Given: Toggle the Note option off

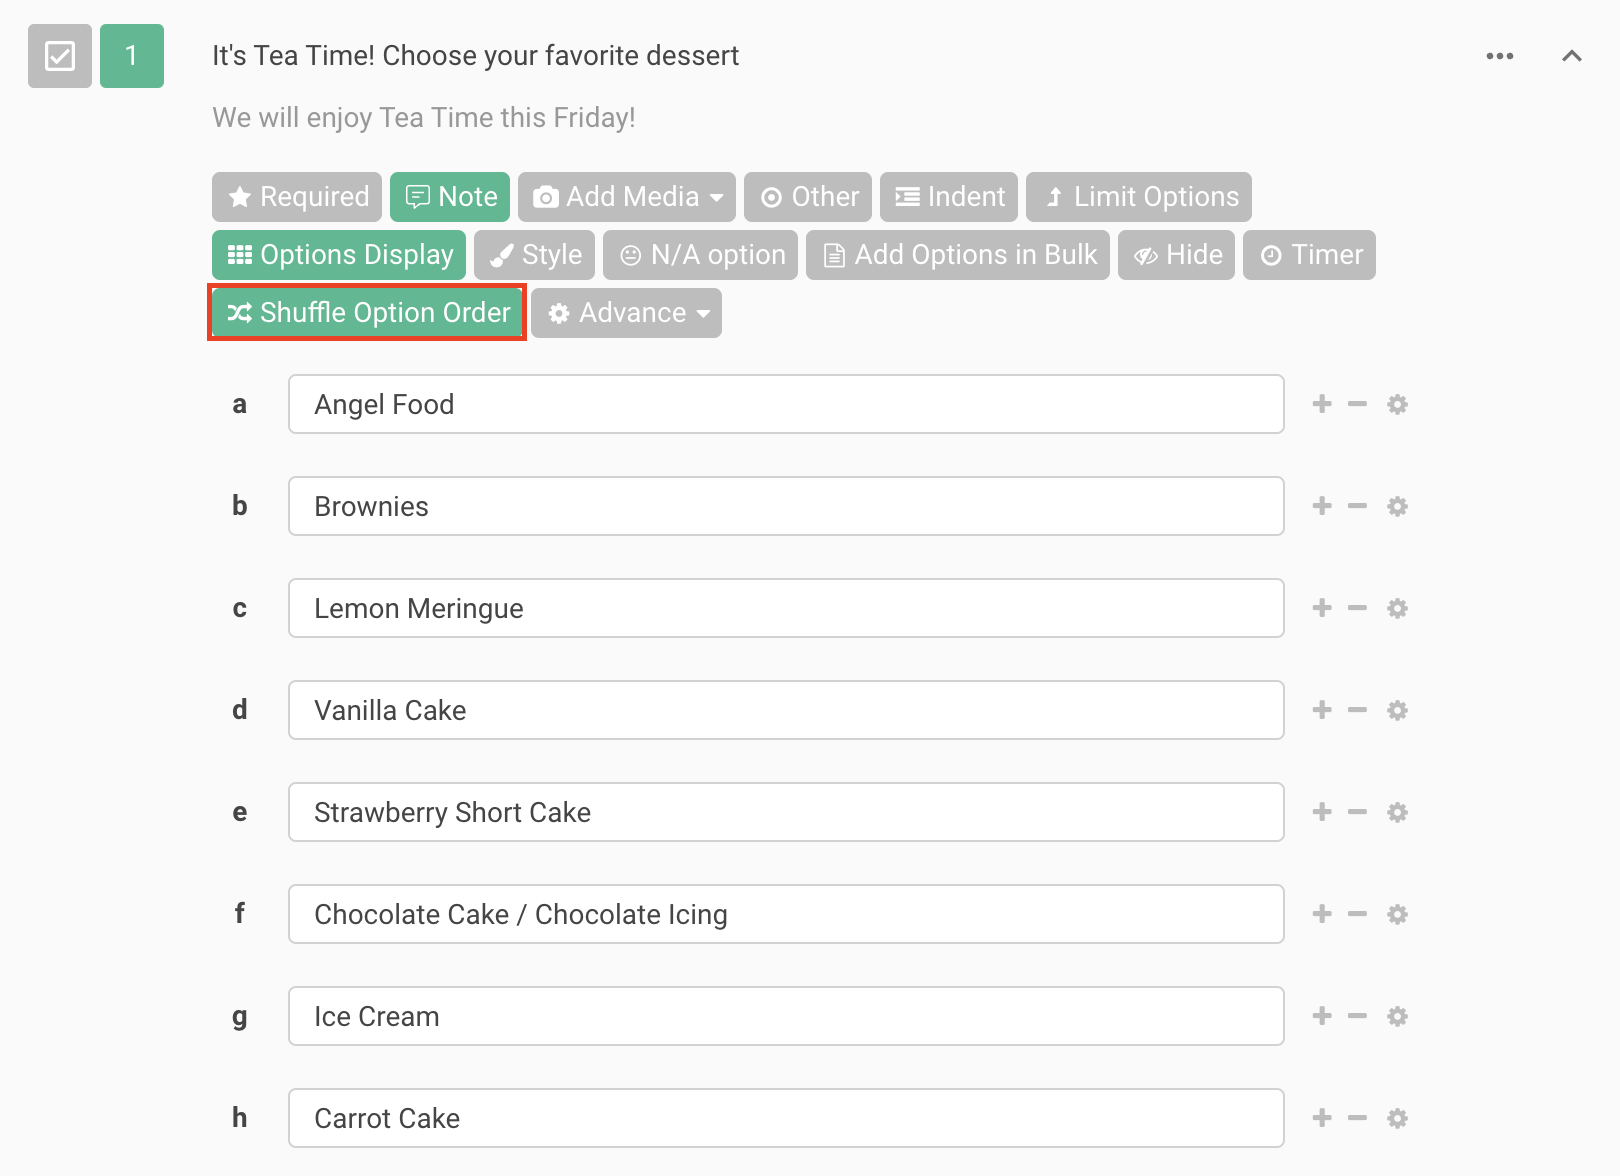Looking at the screenshot, I should 450,197.
